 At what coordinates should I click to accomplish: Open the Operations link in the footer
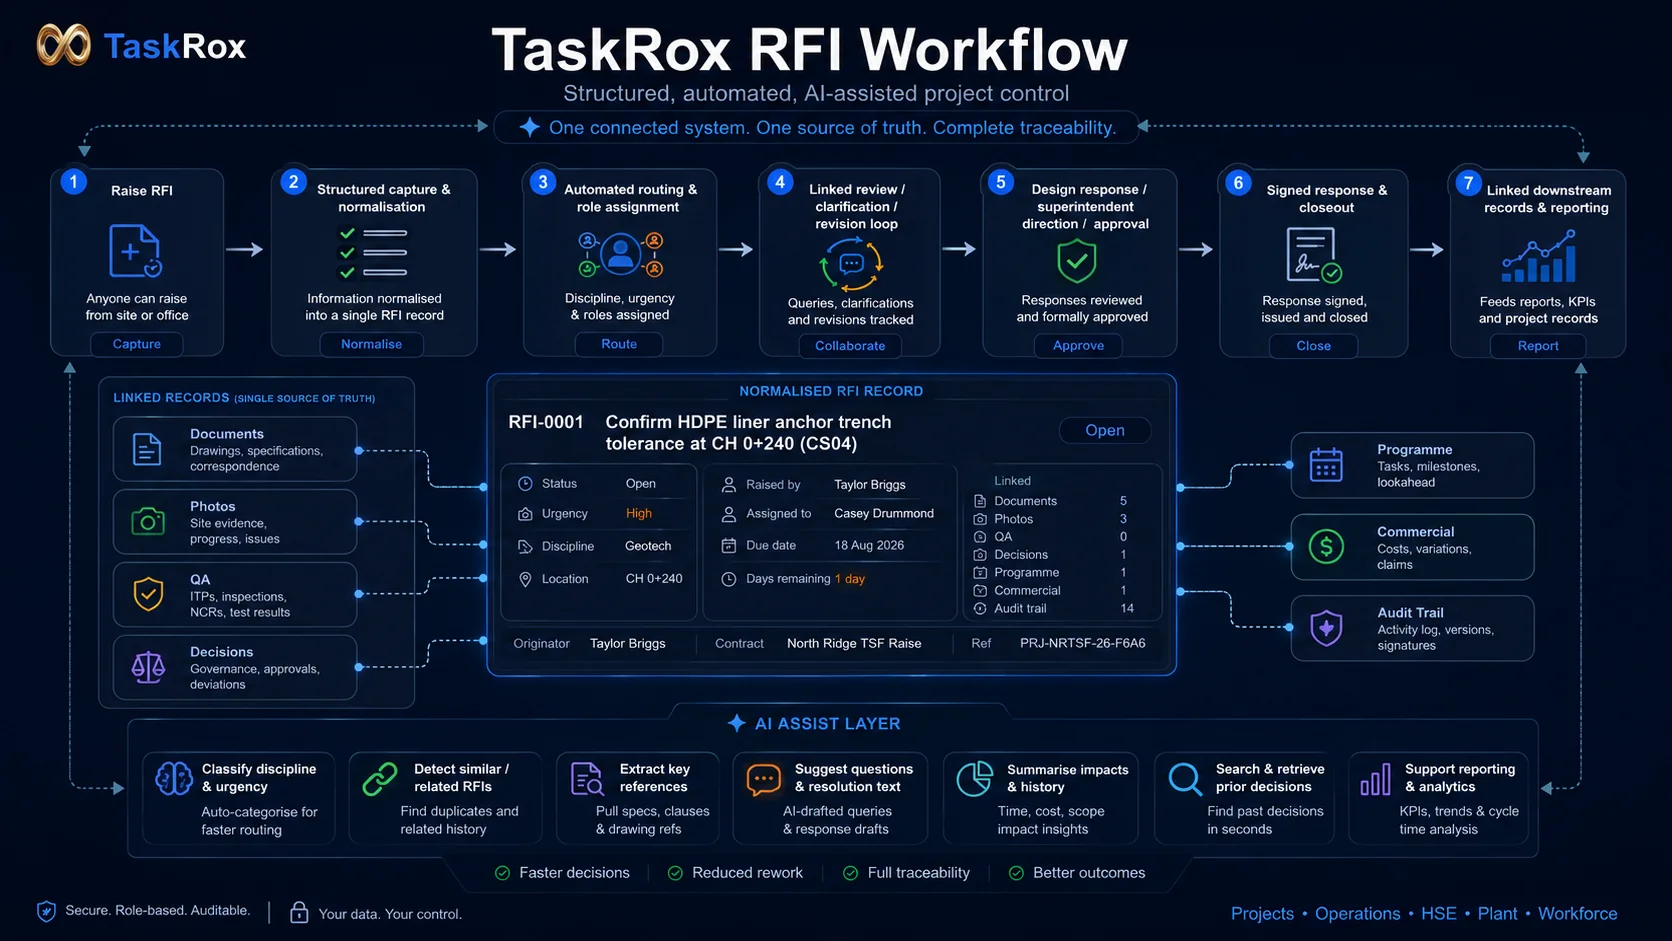[1357, 913]
